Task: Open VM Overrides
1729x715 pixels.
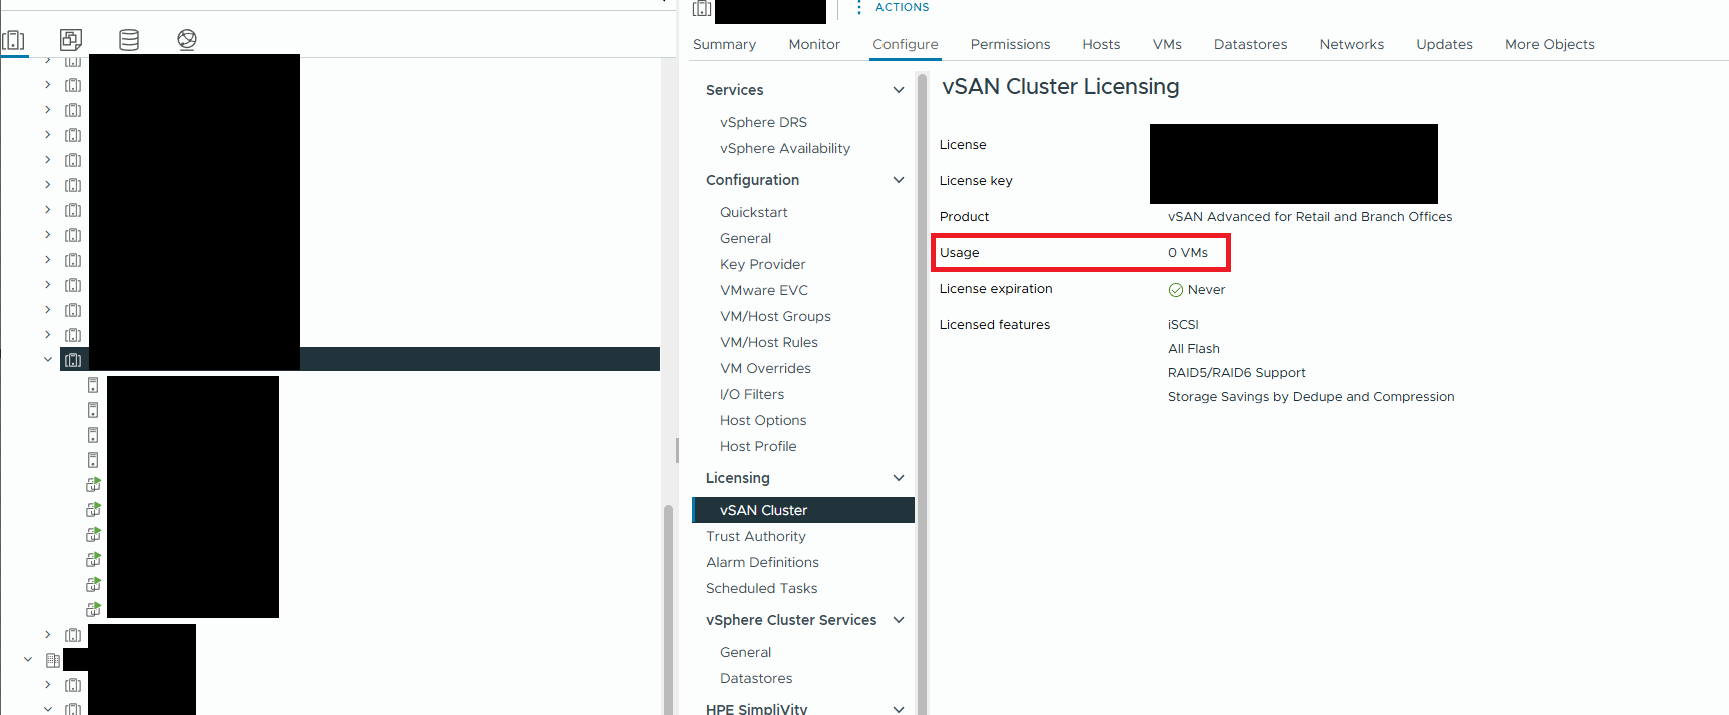Action: [765, 368]
